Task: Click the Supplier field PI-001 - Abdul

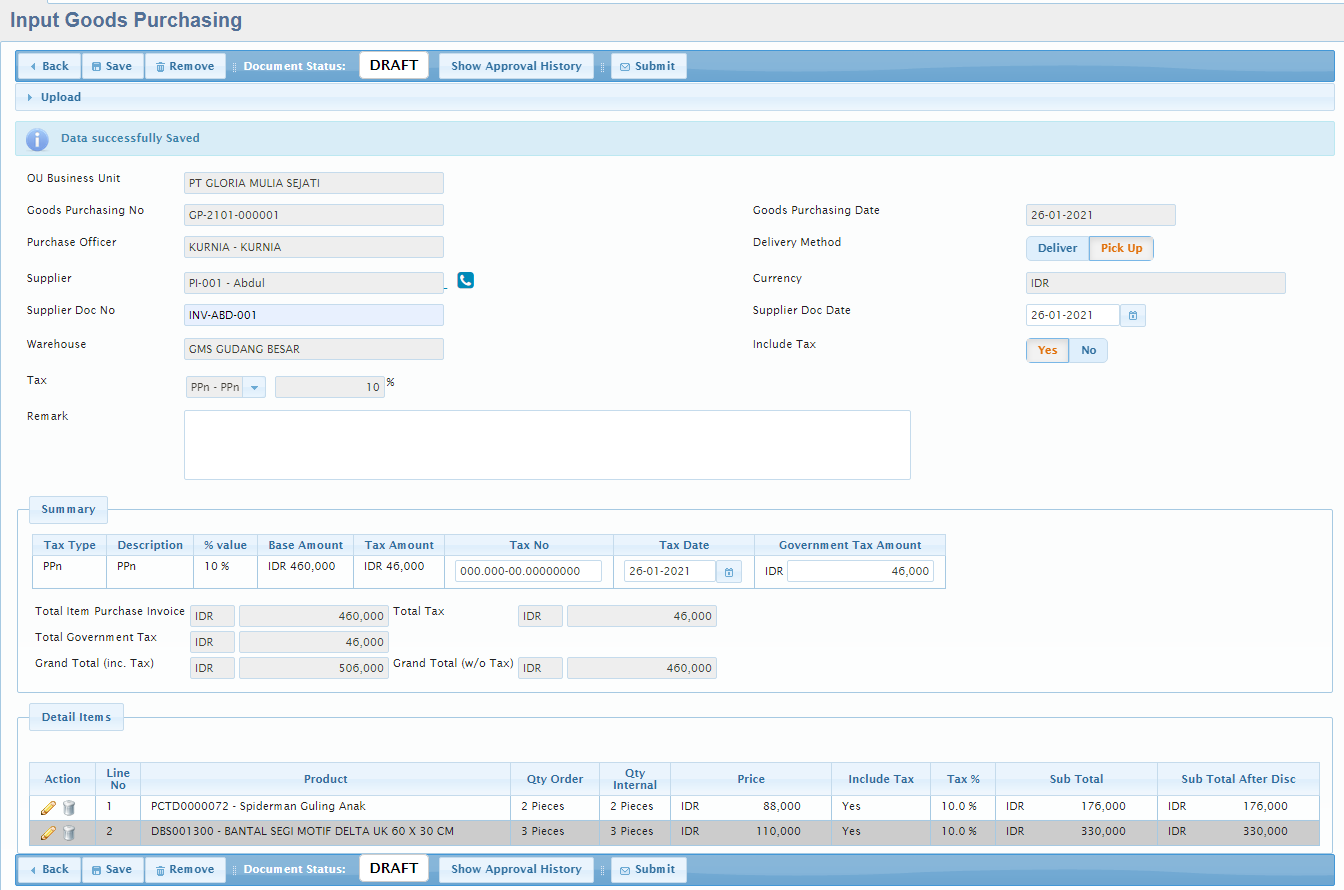Action: tap(314, 283)
